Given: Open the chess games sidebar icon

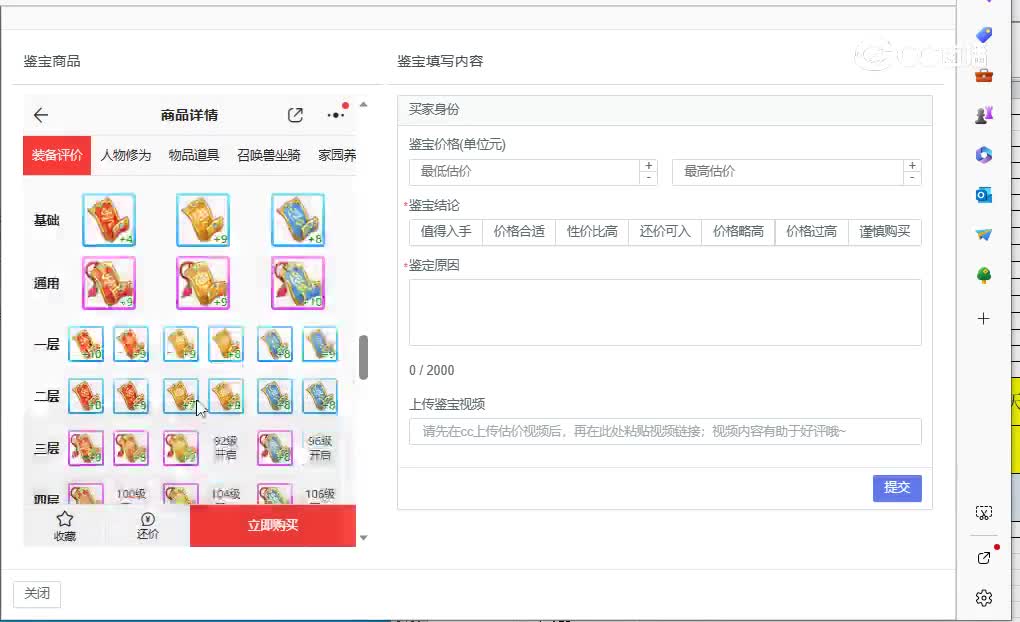Looking at the screenshot, I should (x=984, y=115).
